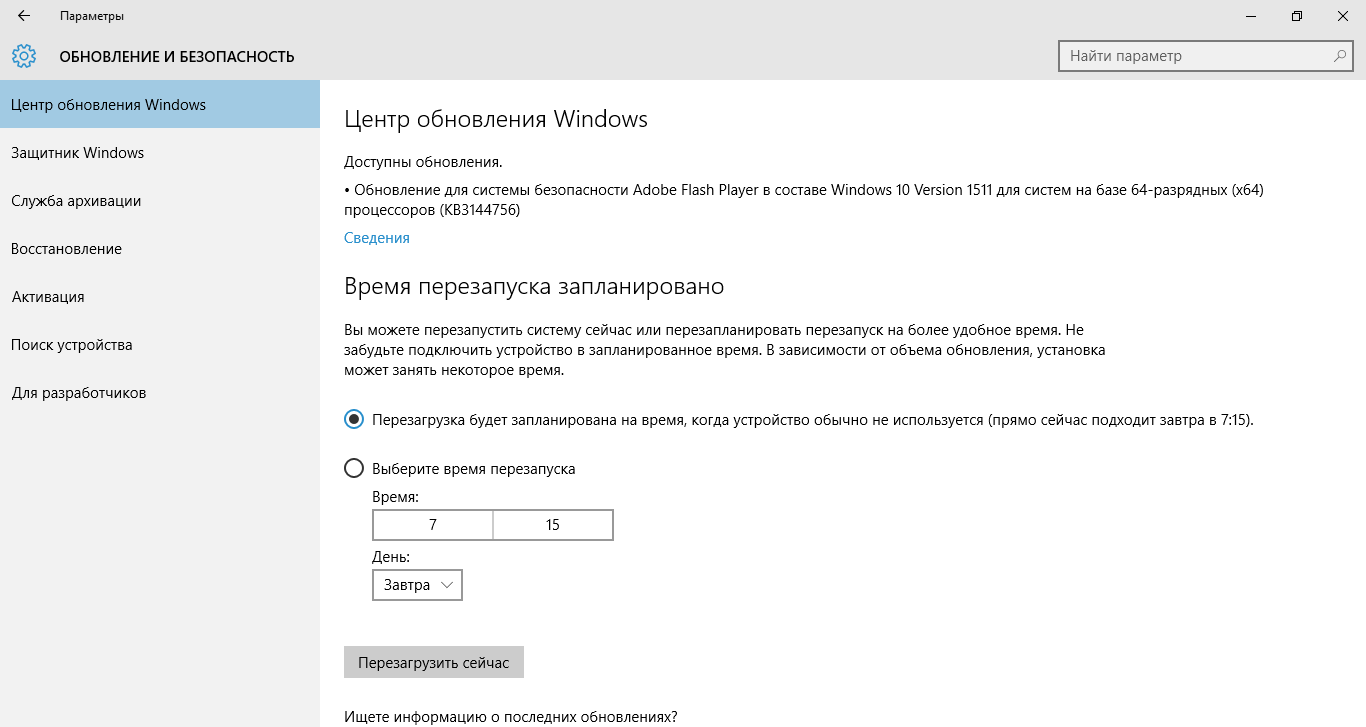Go back with the back arrow
The image size is (1366, 727).
coord(24,16)
